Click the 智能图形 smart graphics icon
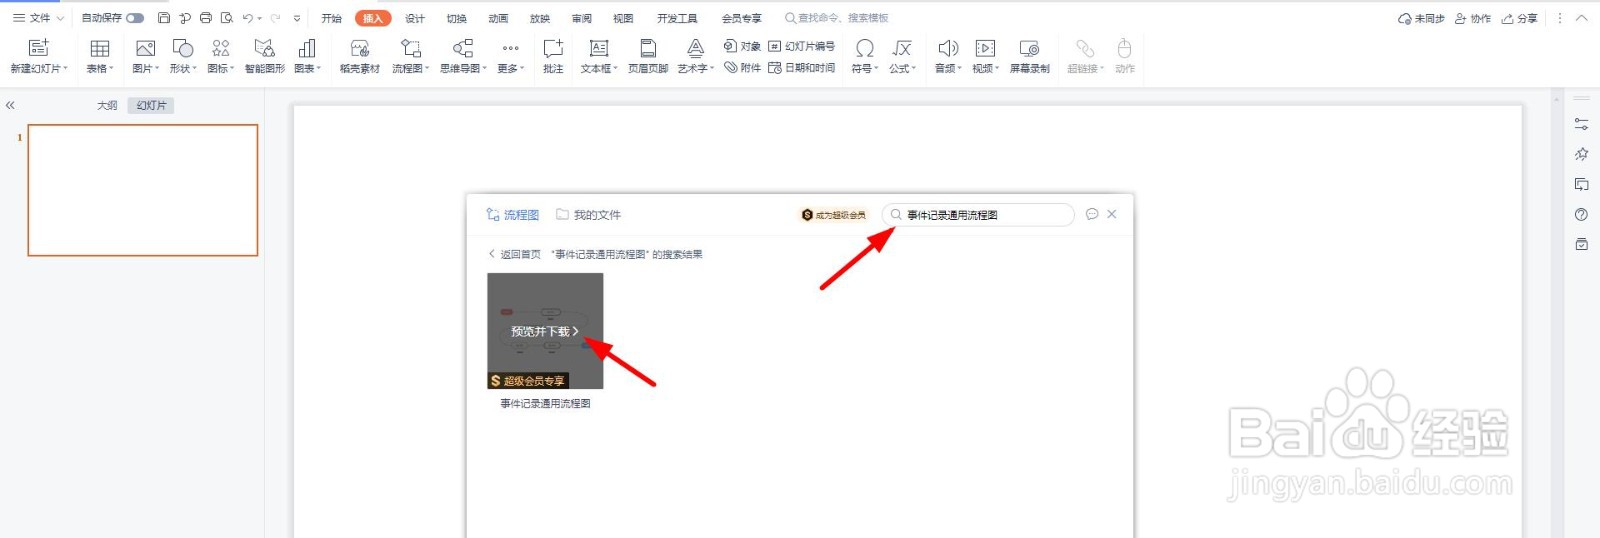Image resolution: width=1600 pixels, height=538 pixels. coord(264,48)
